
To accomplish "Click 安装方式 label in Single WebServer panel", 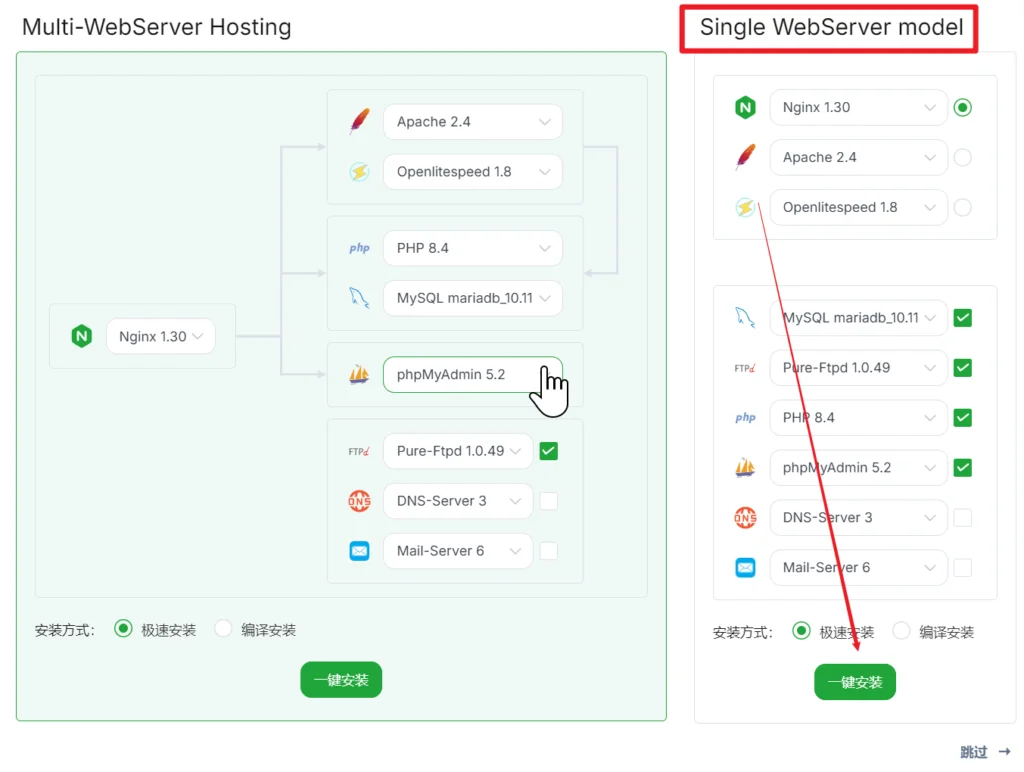I will click(x=743, y=632).
